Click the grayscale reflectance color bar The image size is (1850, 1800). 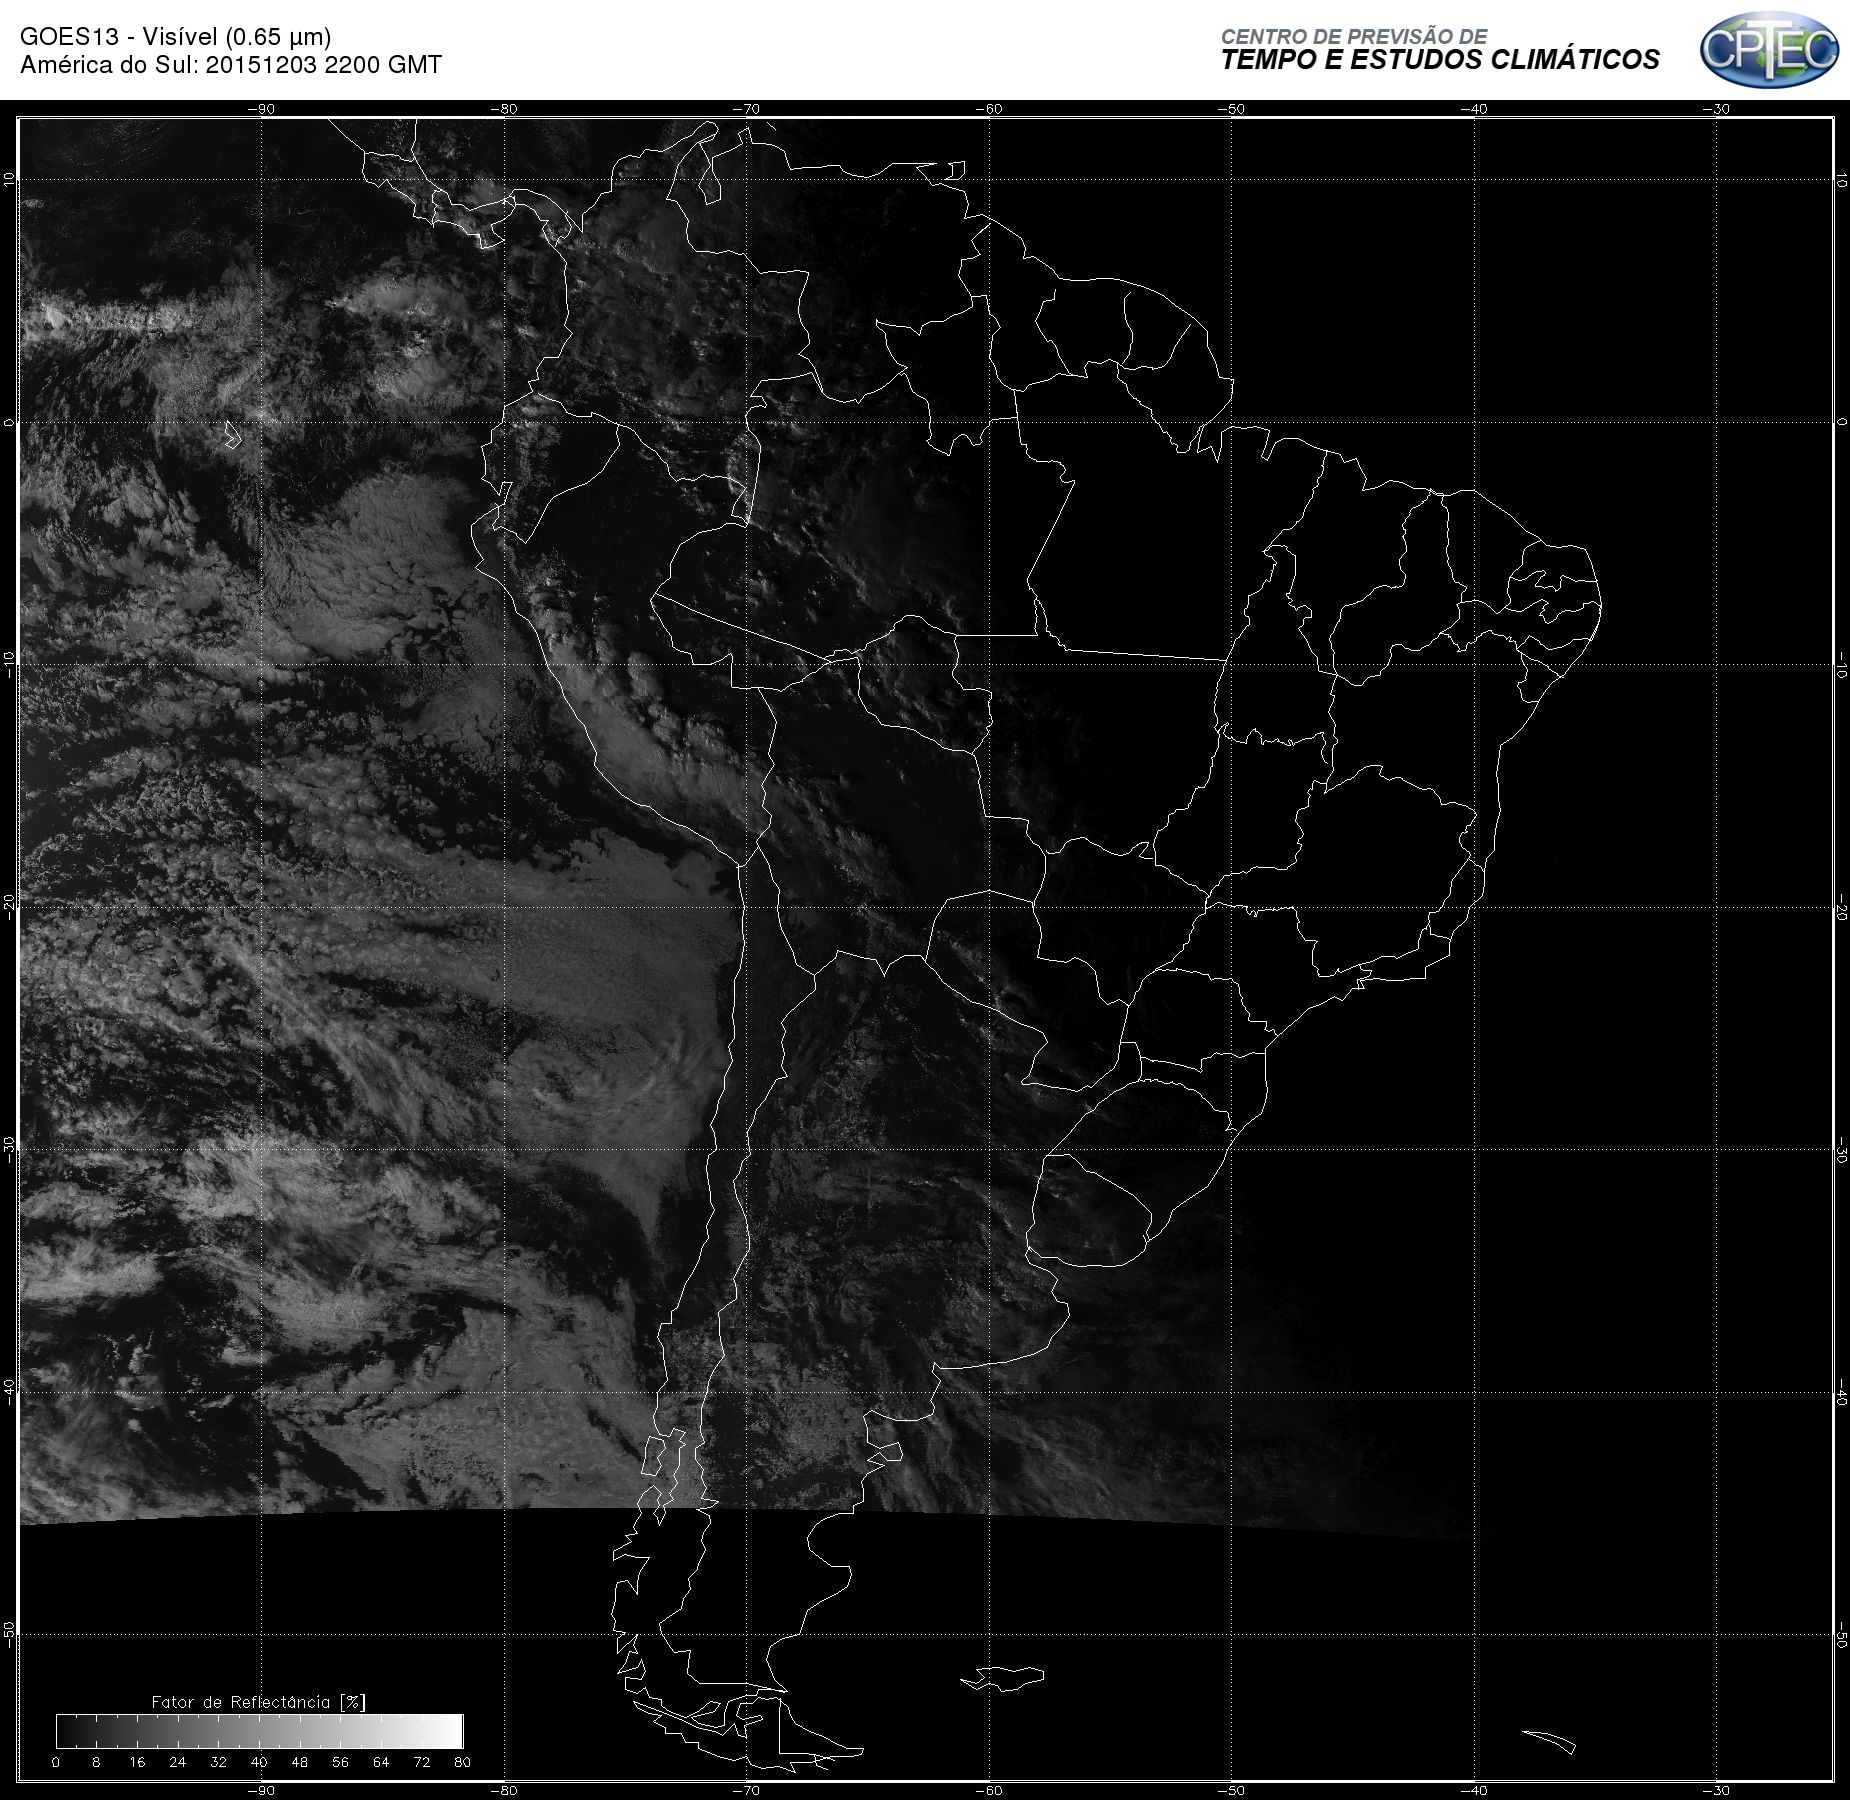coord(259,1731)
